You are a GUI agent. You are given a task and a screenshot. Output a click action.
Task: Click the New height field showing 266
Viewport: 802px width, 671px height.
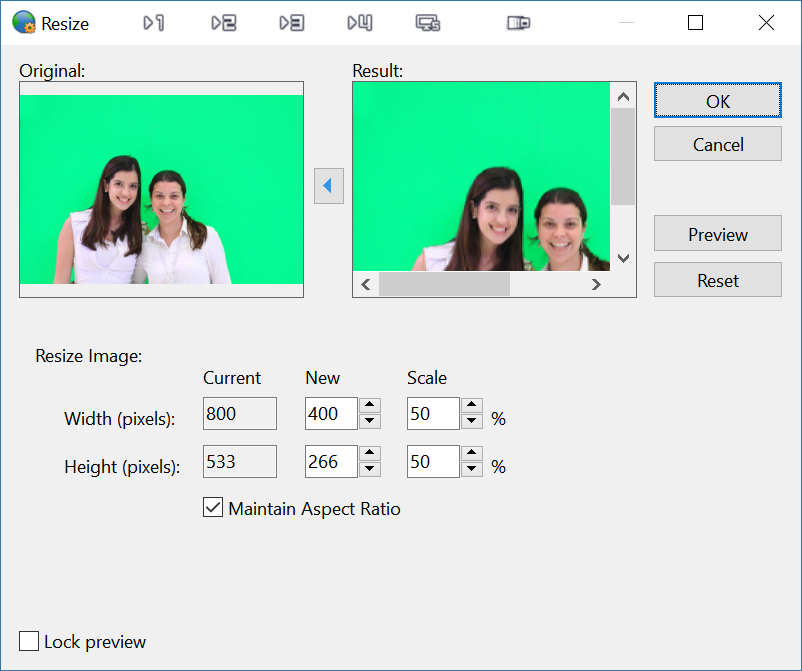pos(331,461)
